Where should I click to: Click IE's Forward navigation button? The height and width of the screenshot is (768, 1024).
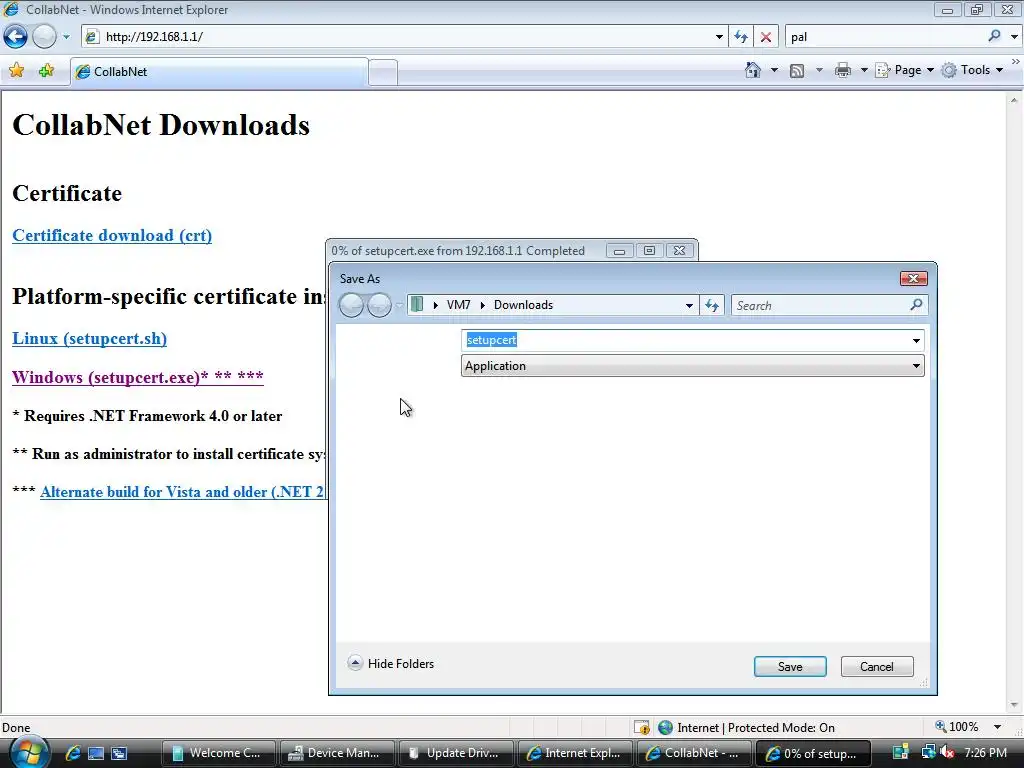[44, 37]
